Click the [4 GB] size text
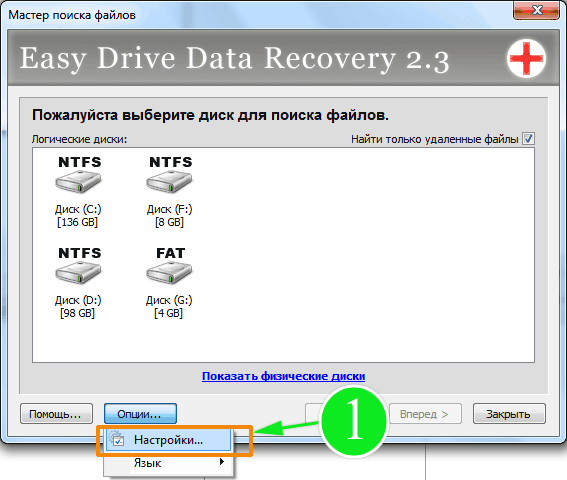Screen dimensions: 567x480 (169, 313)
